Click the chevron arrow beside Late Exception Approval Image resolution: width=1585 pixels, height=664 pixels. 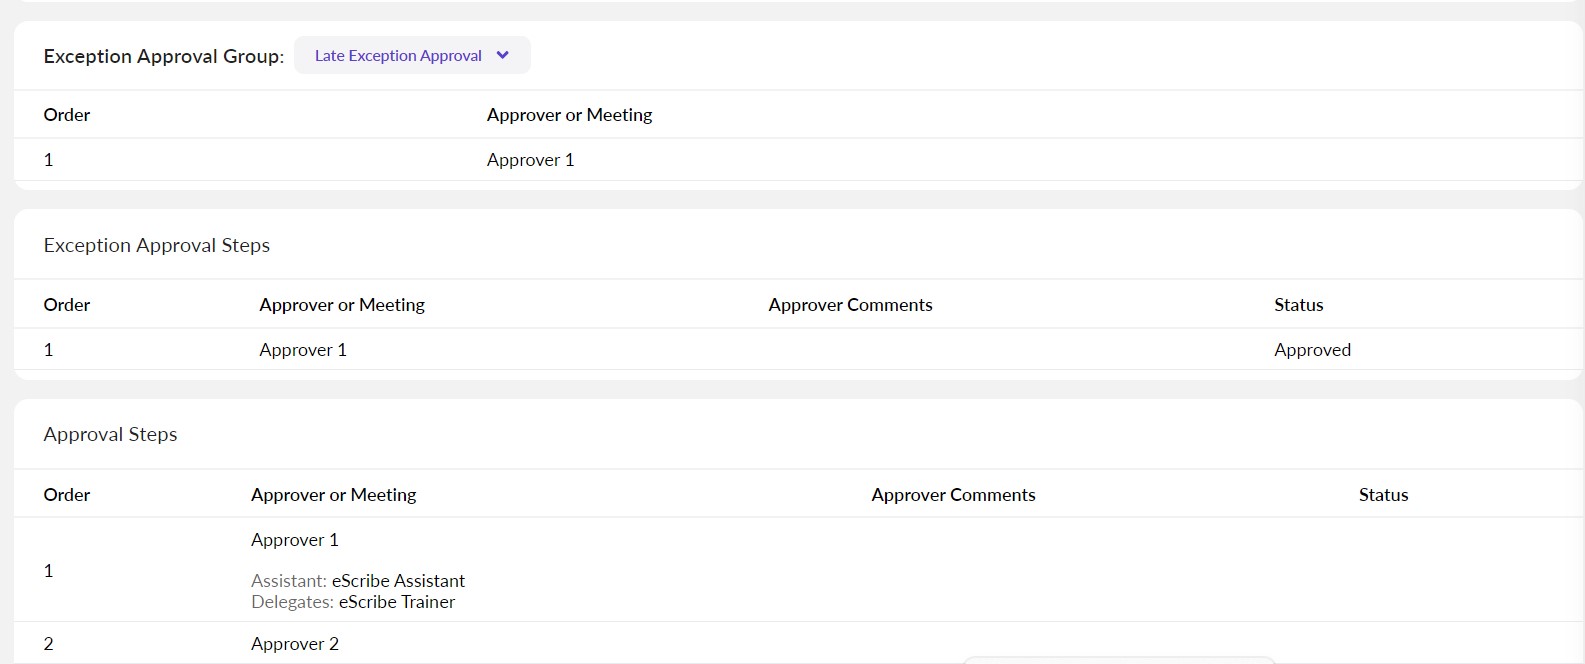click(x=503, y=56)
